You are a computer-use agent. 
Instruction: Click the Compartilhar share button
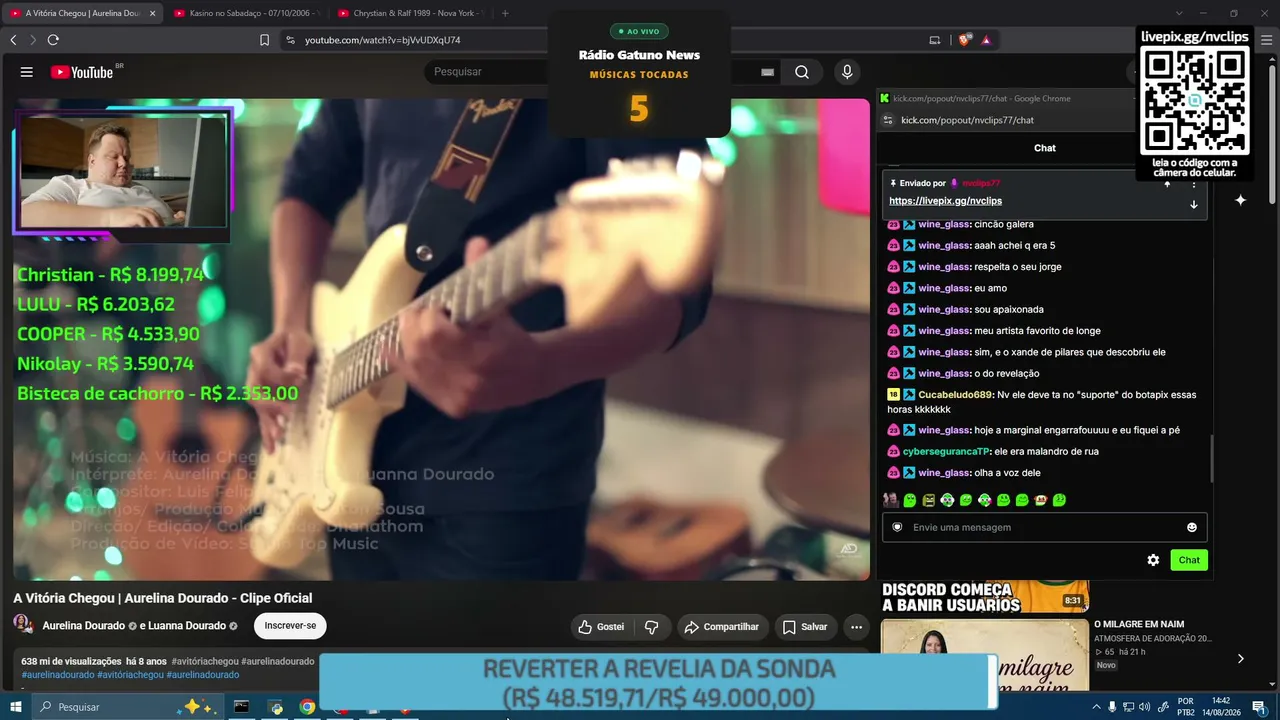coord(722,627)
